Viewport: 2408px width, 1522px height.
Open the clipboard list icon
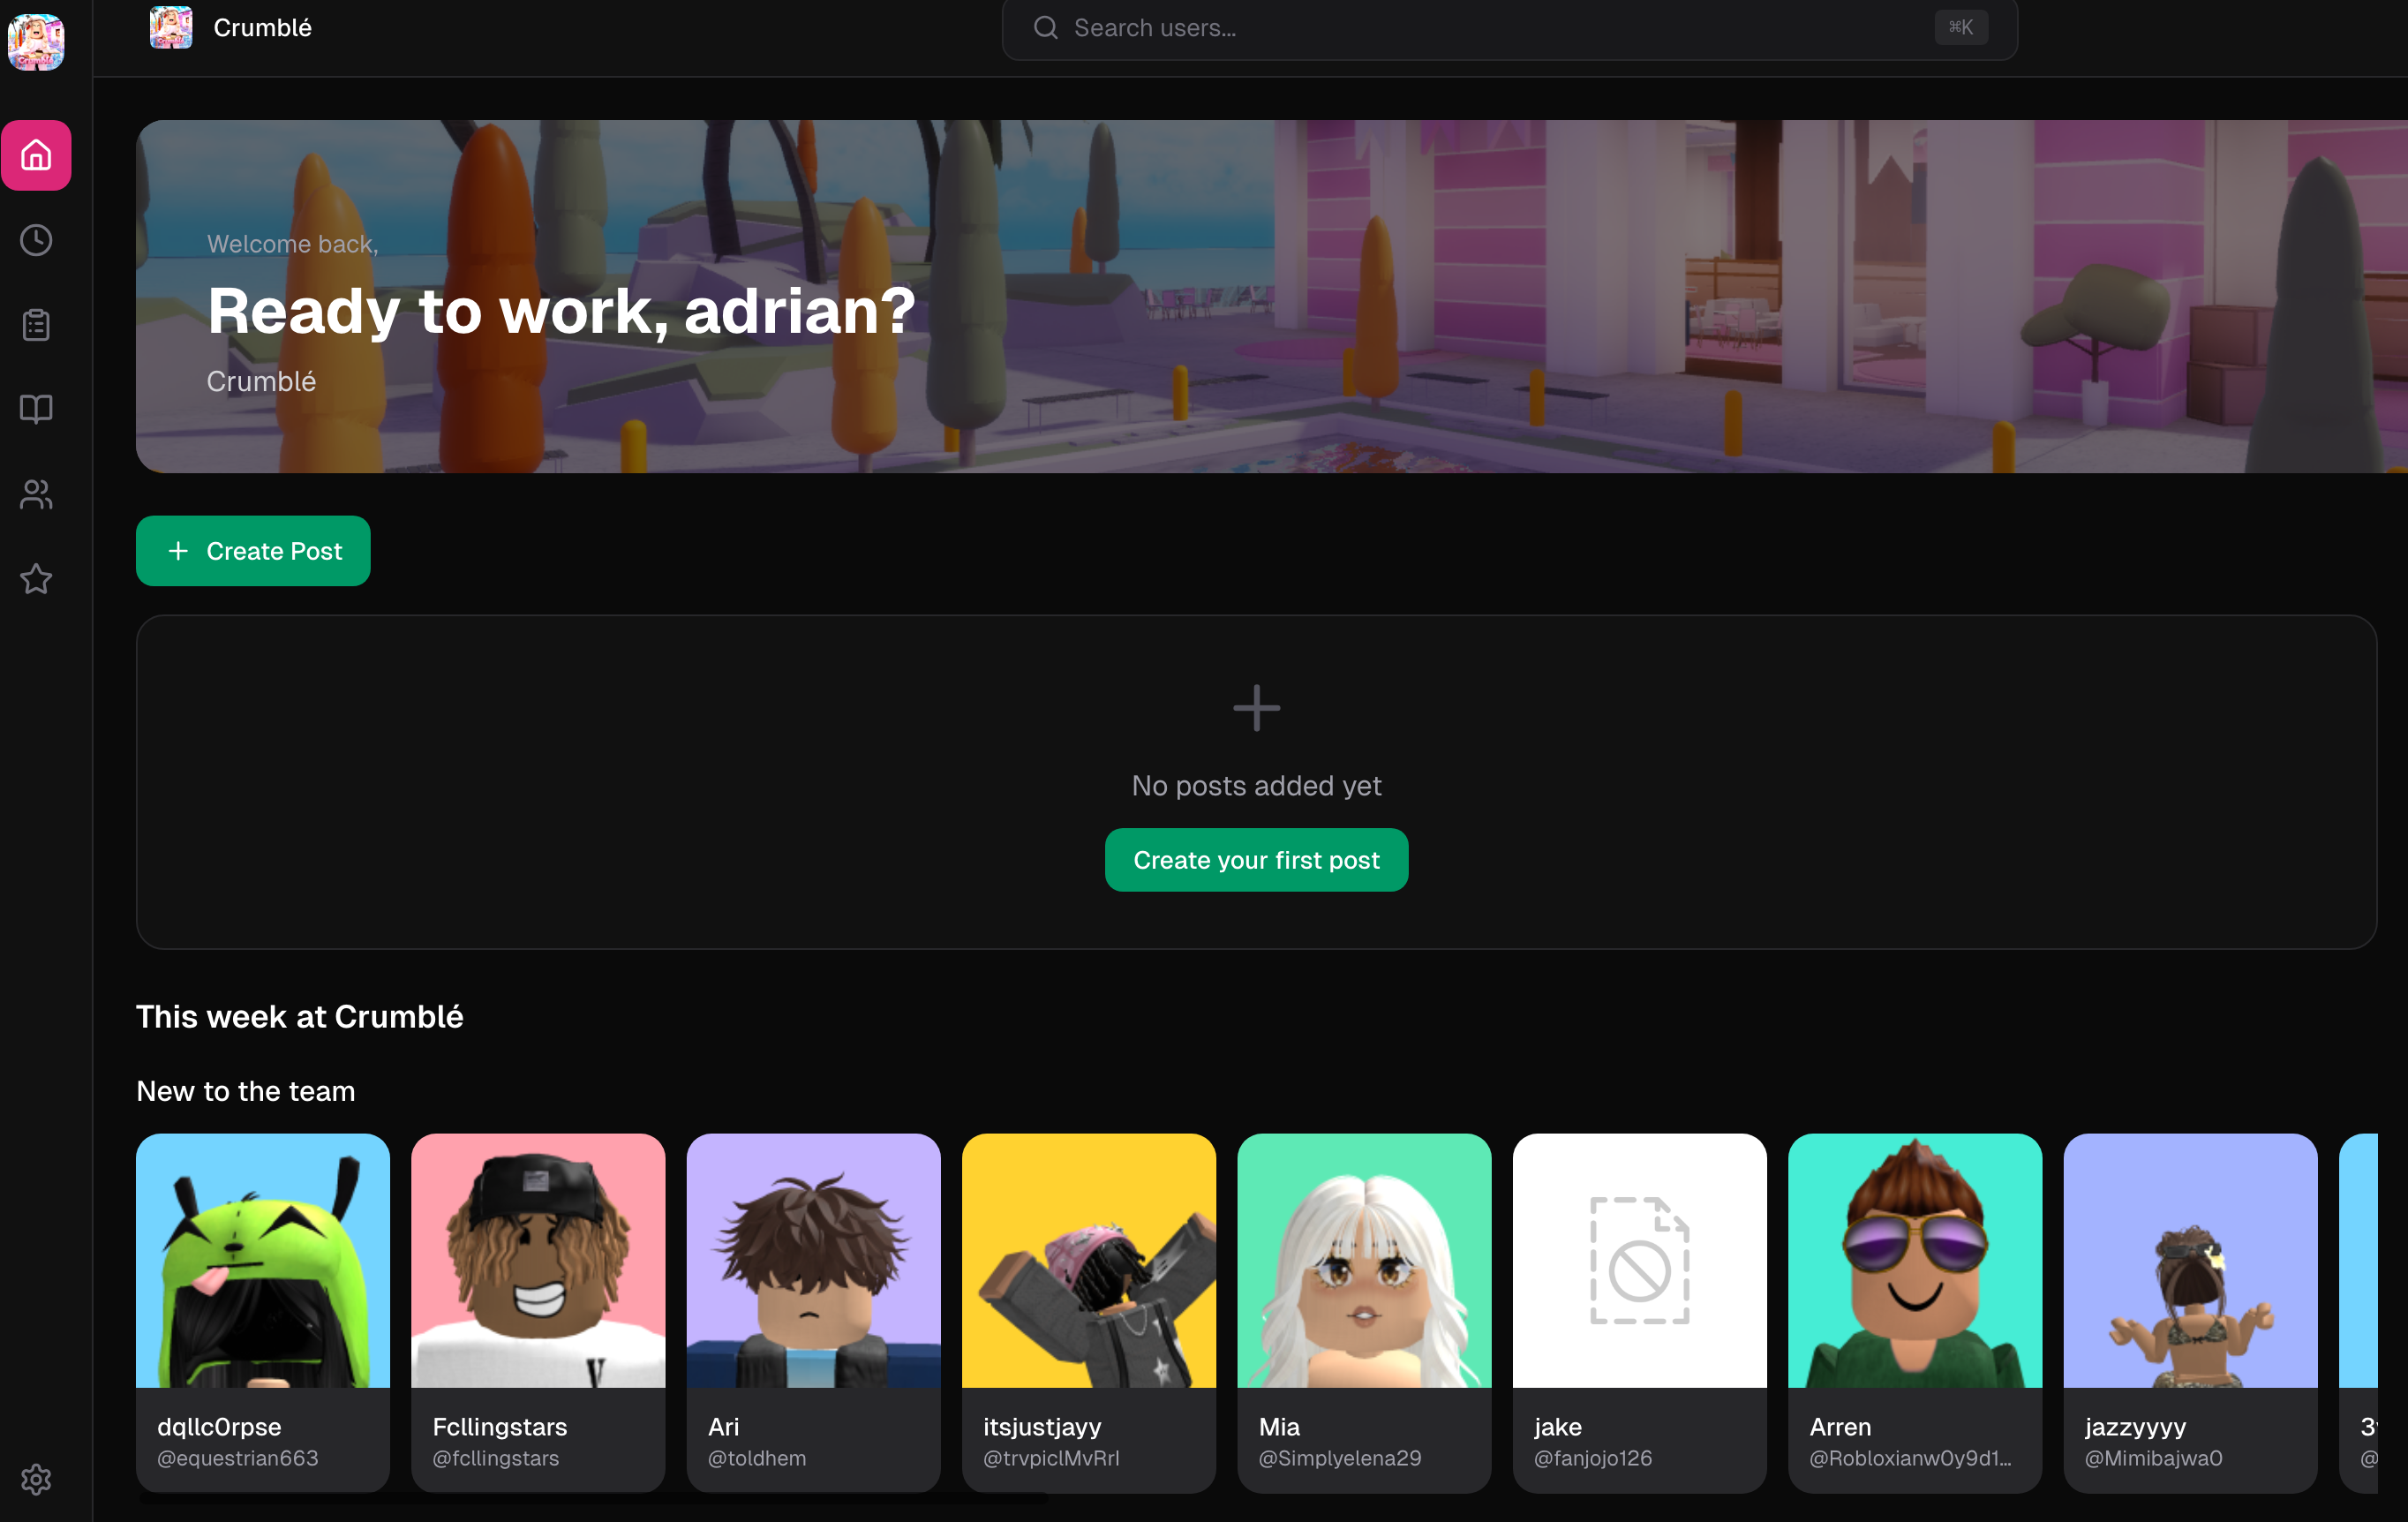(36, 325)
